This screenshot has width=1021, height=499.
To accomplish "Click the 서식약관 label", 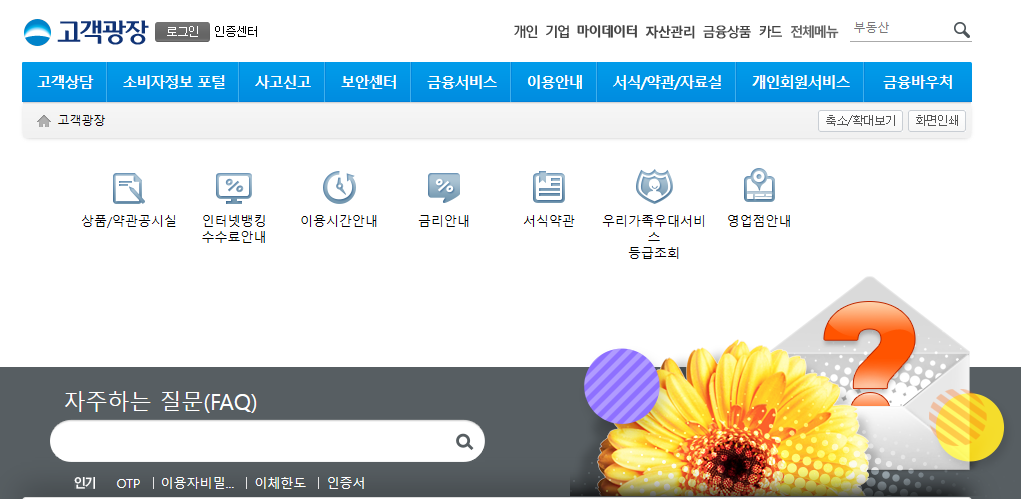I will [x=548, y=221].
